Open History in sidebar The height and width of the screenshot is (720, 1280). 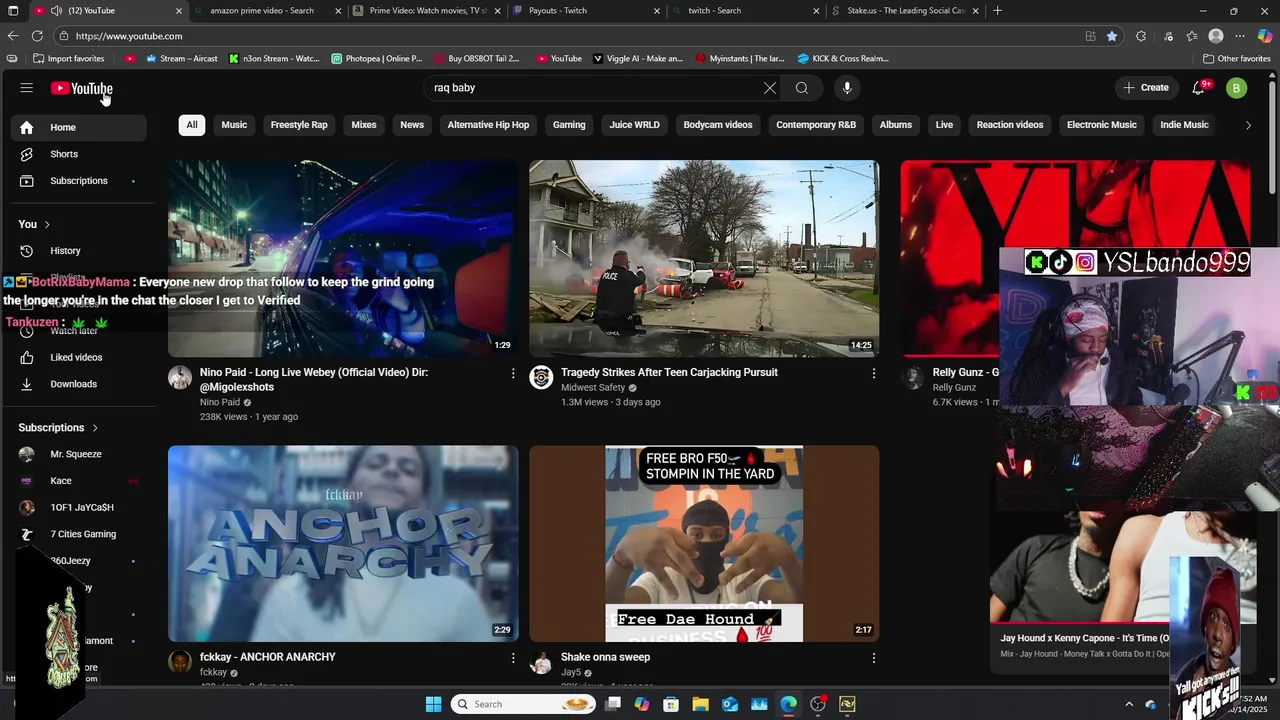tap(78, 251)
